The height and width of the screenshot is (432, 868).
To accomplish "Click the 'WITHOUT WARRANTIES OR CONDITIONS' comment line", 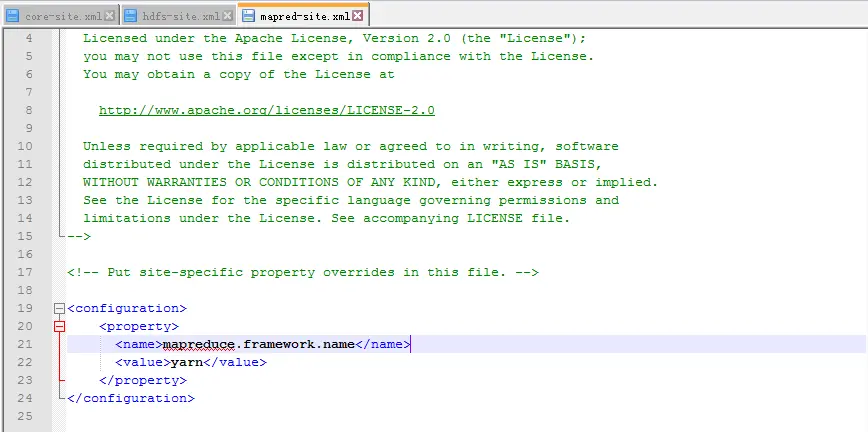I will [x=370, y=182].
